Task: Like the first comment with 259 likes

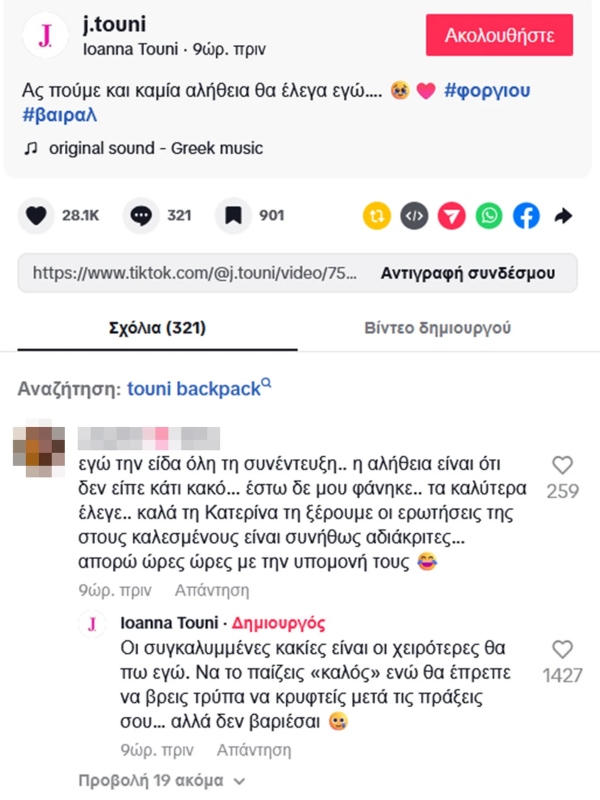Action: pyautogui.click(x=563, y=465)
